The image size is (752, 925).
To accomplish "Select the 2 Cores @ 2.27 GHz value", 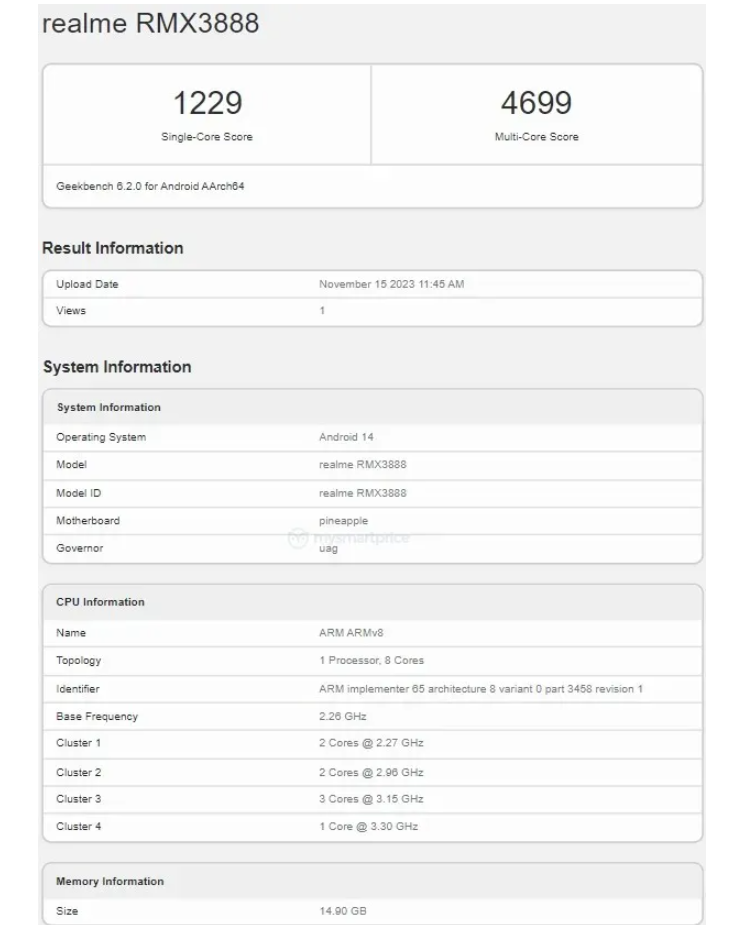I will click(x=372, y=743).
